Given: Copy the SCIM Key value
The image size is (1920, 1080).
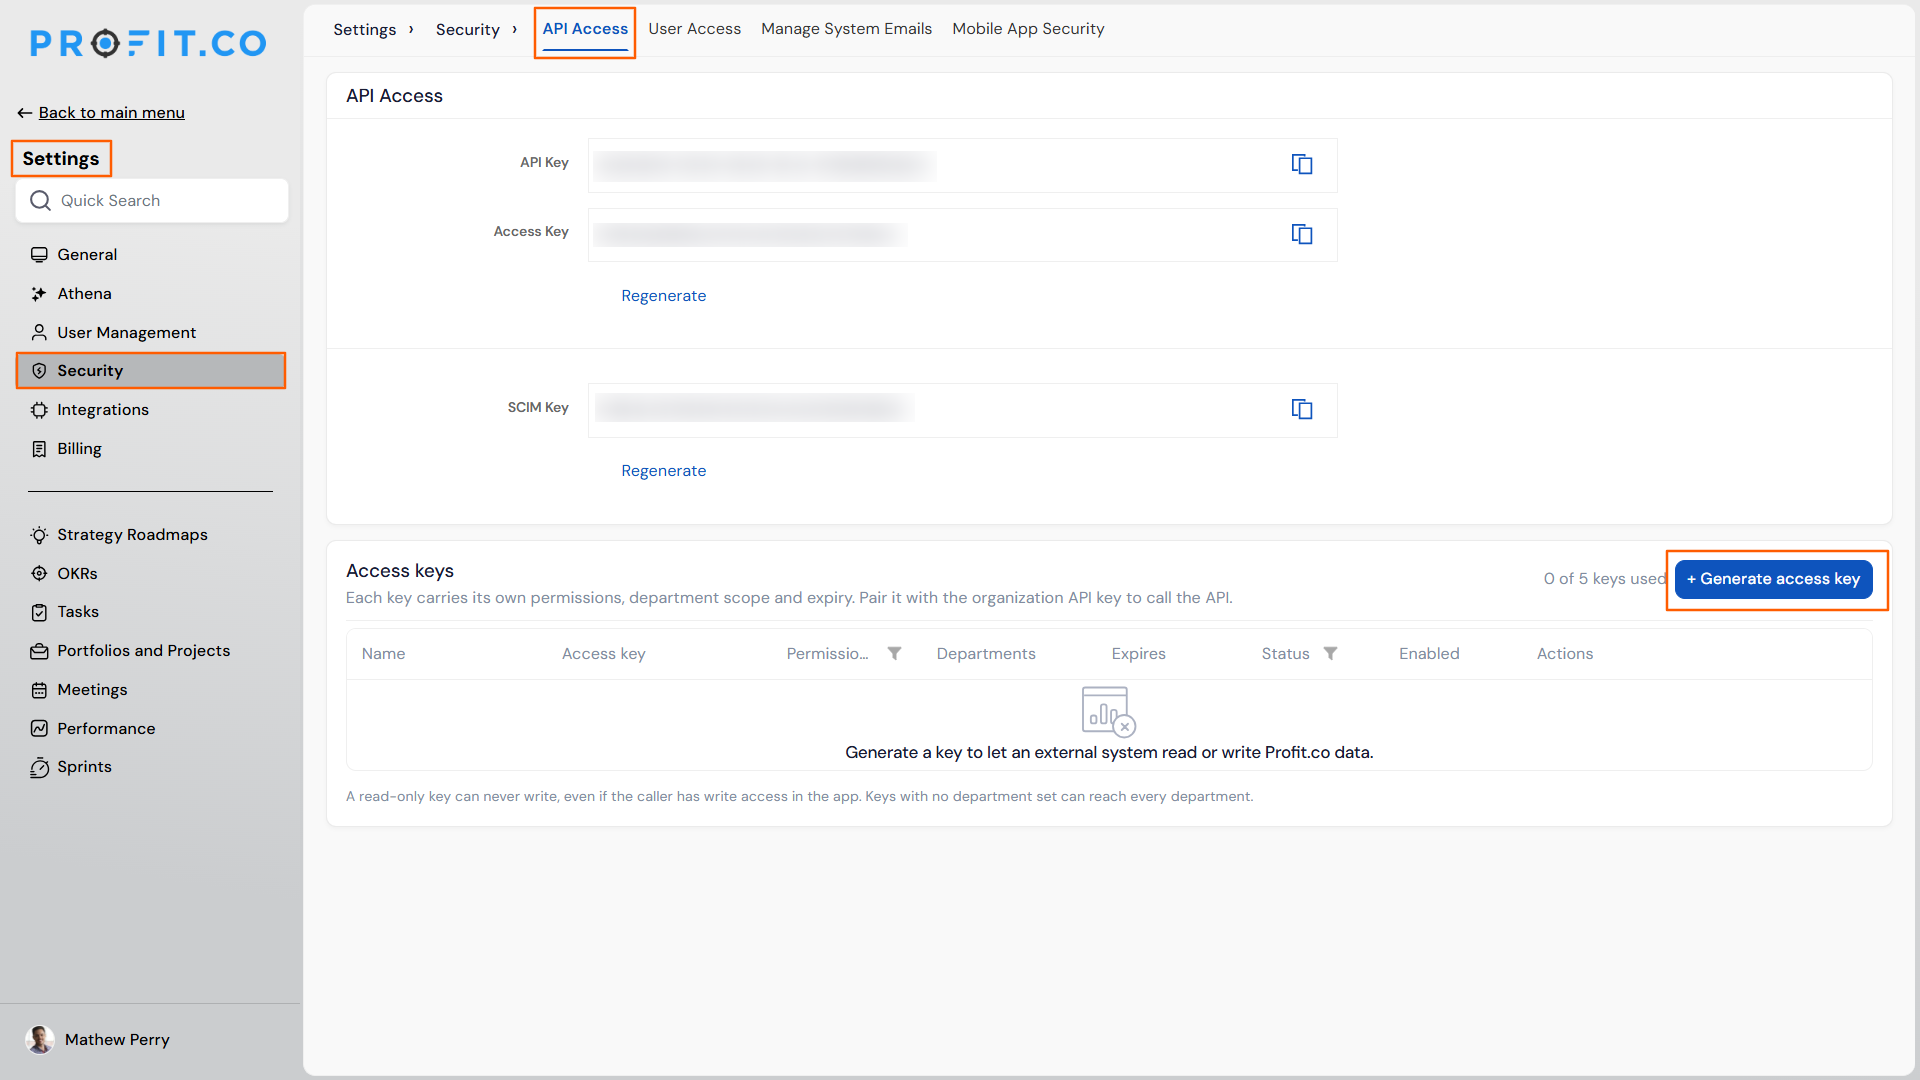Looking at the screenshot, I should click(1301, 409).
